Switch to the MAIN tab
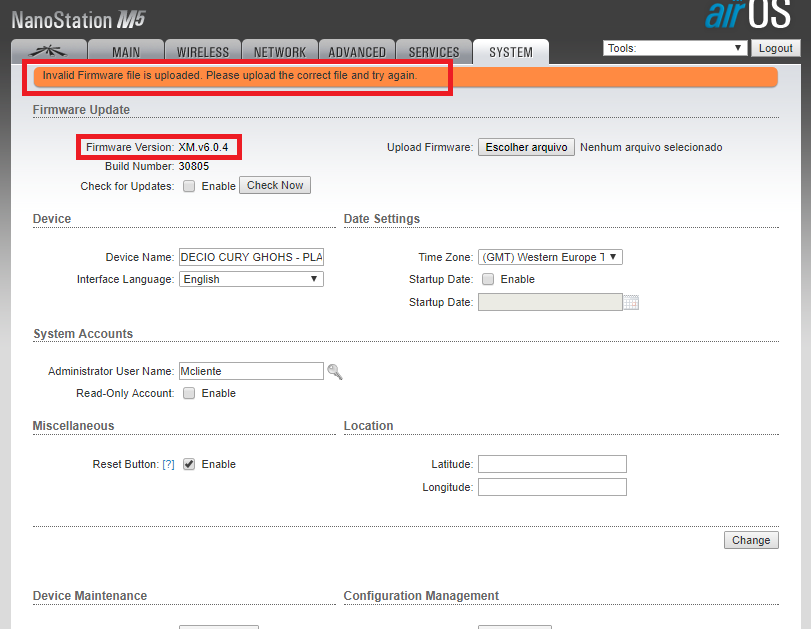Image resolution: width=811 pixels, height=629 pixels. pyautogui.click(x=126, y=52)
